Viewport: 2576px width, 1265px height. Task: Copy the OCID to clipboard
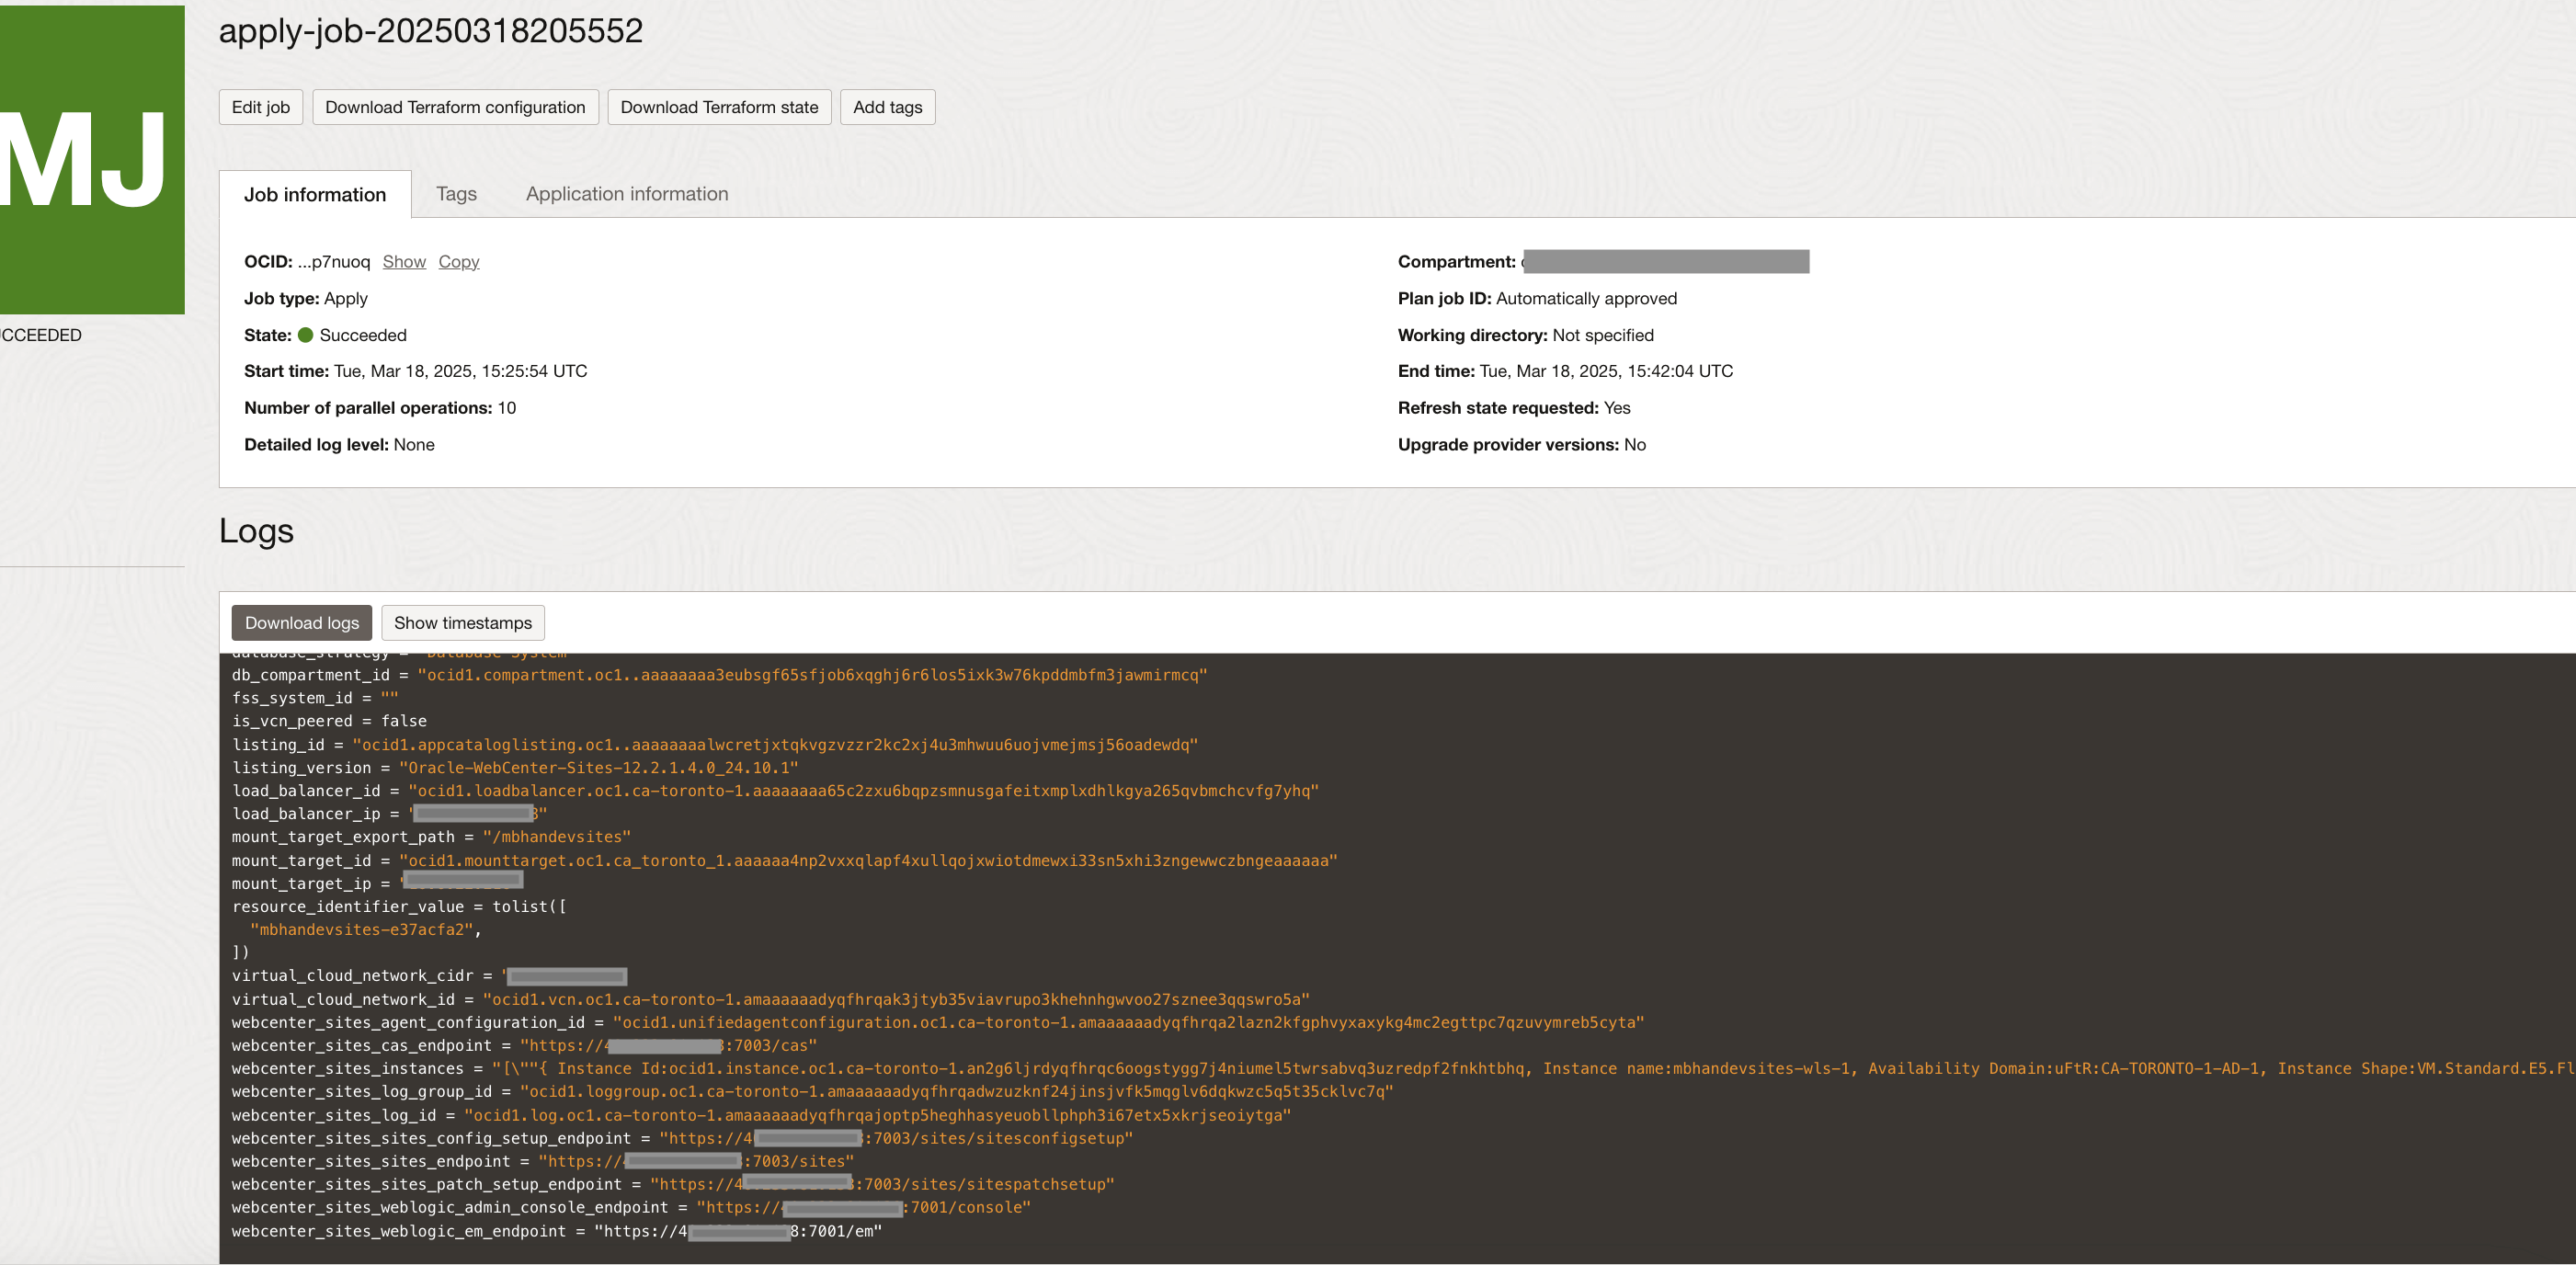coord(459,262)
